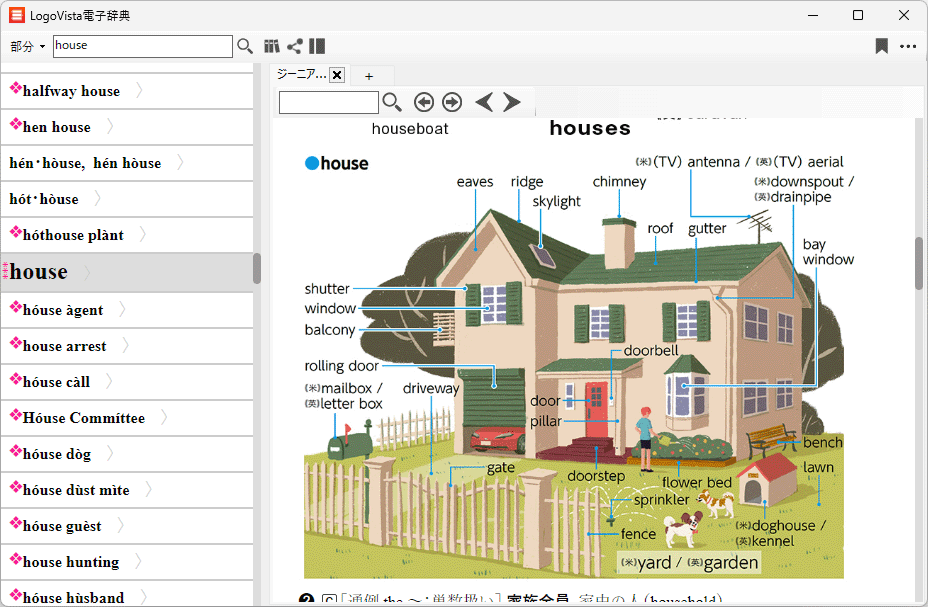The width and height of the screenshot is (928, 607).
Task: Open the bookmark icon at top right
Action: click(x=881, y=46)
